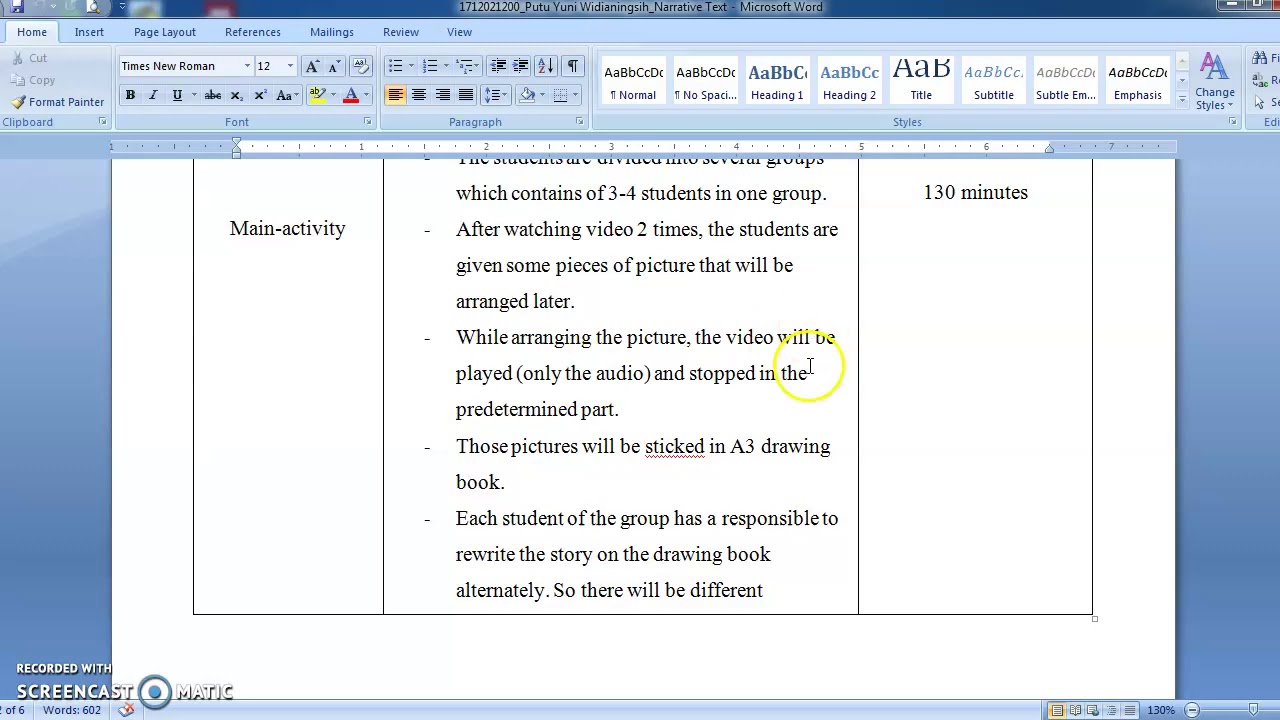Click Print Layout view icon
The height and width of the screenshot is (720, 1280).
[1057, 710]
